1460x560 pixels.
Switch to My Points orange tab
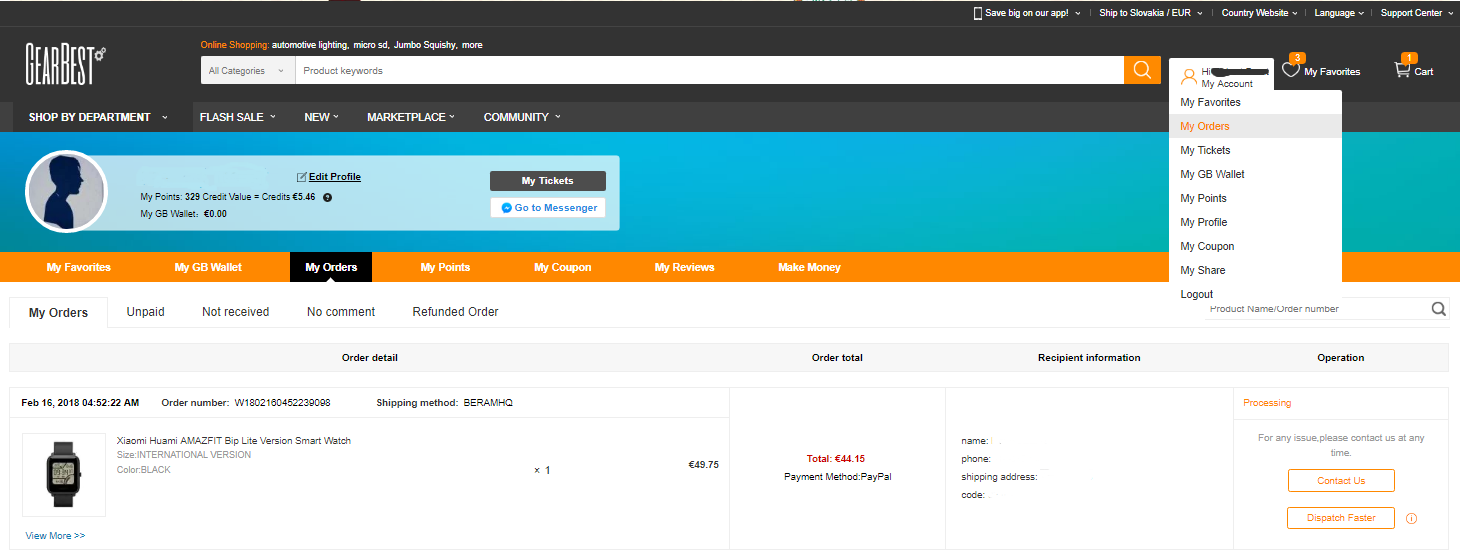coord(445,267)
